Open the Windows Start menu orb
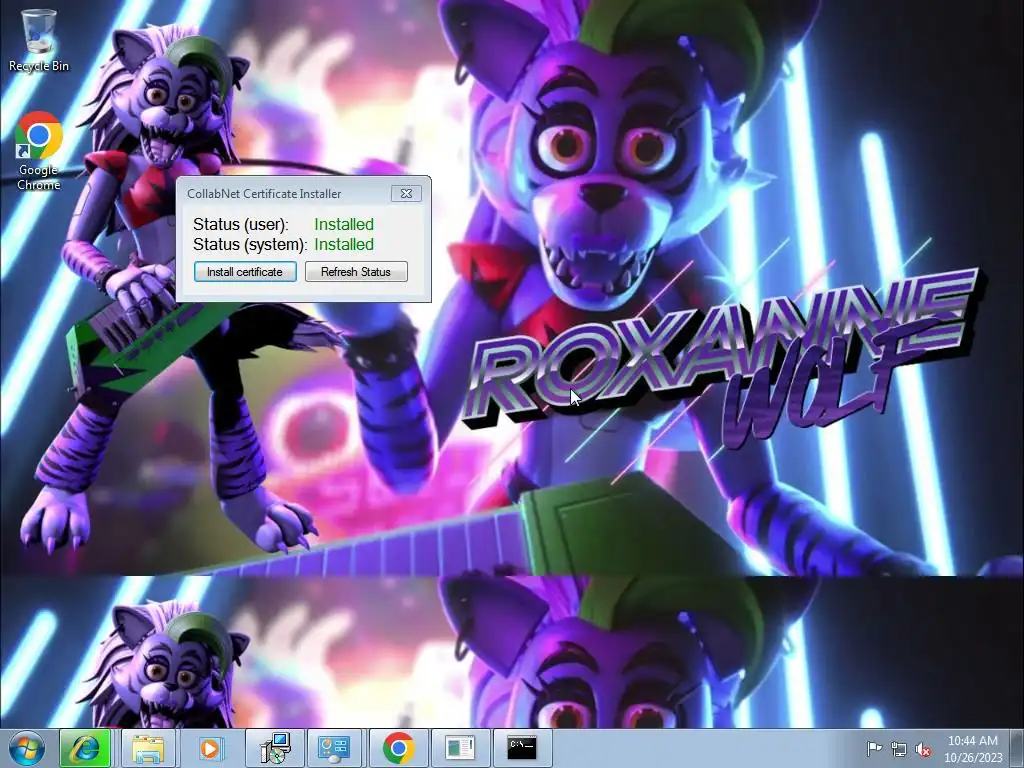This screenshot has height=768, width=1024. point(26,748)
